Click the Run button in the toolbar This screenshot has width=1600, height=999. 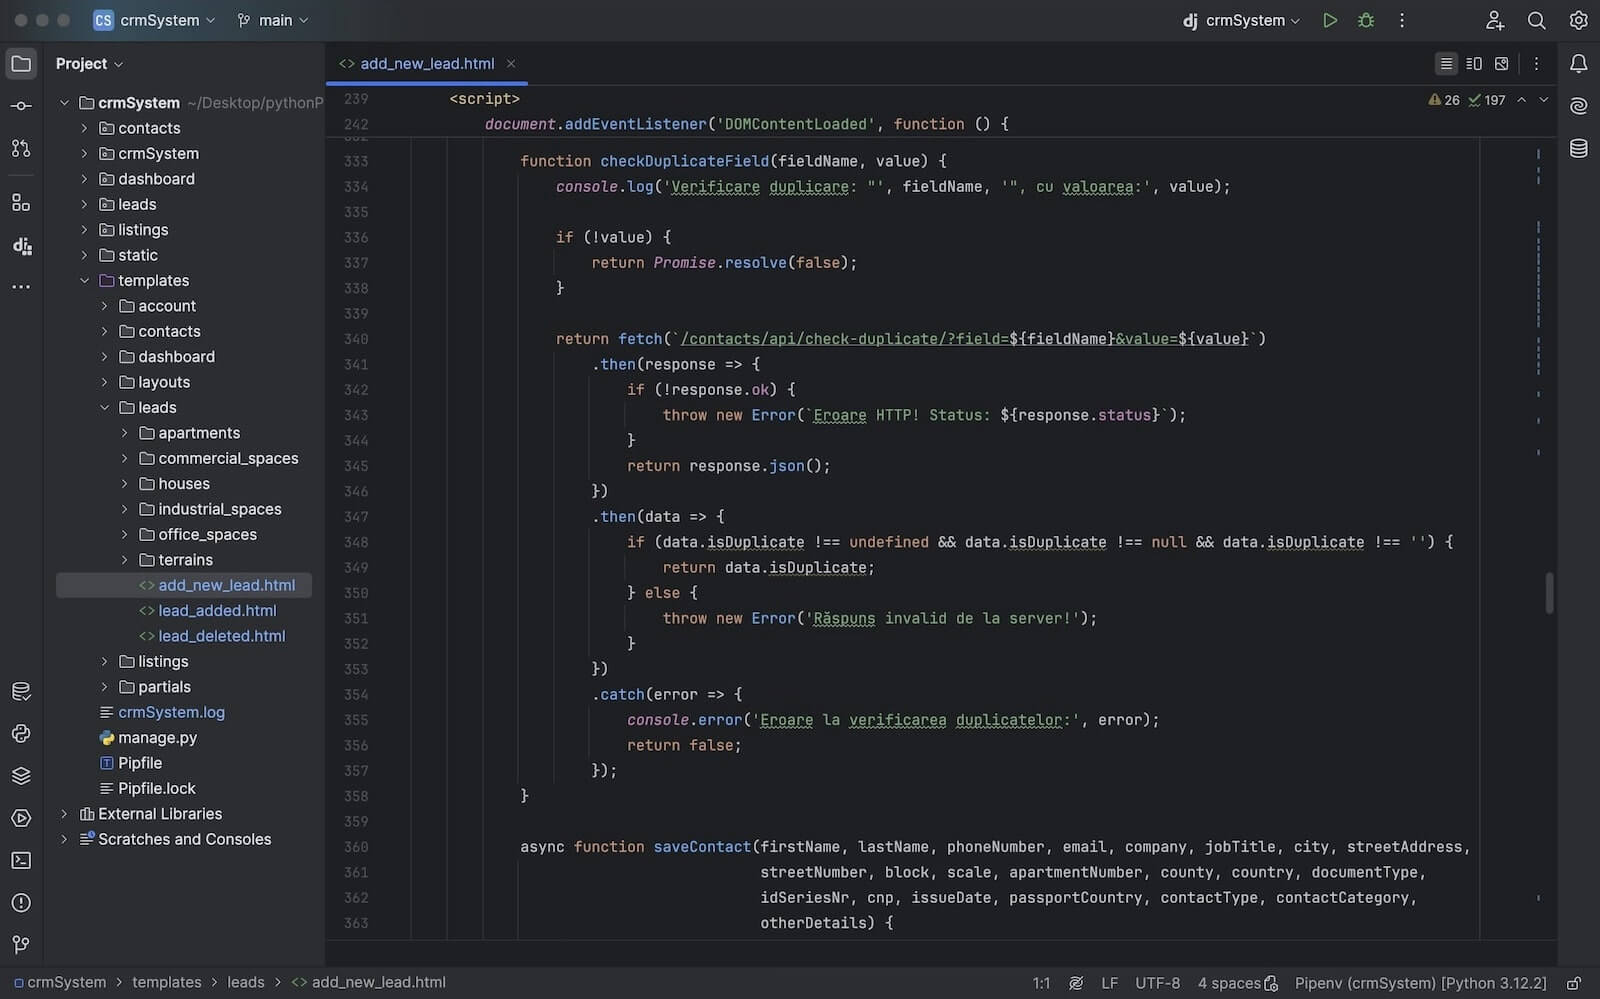point(1329,20)
